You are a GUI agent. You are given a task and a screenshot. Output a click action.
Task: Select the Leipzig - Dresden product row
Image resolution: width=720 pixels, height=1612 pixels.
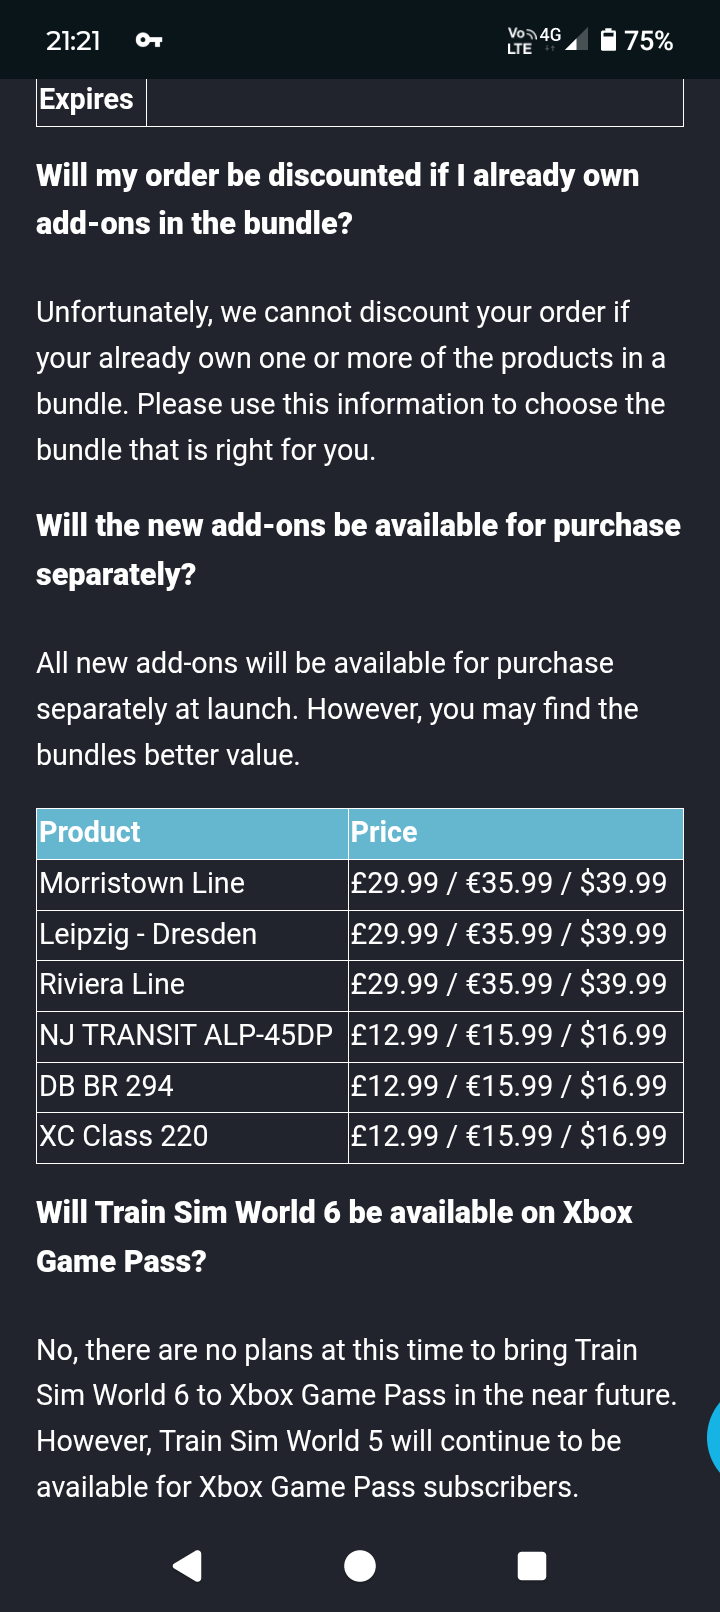148,934
